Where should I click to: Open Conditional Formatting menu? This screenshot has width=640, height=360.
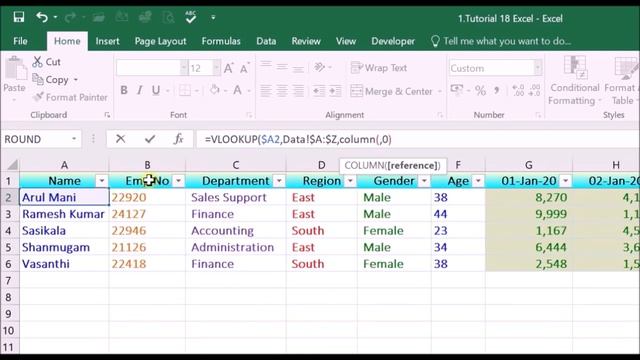click(574, 80)
